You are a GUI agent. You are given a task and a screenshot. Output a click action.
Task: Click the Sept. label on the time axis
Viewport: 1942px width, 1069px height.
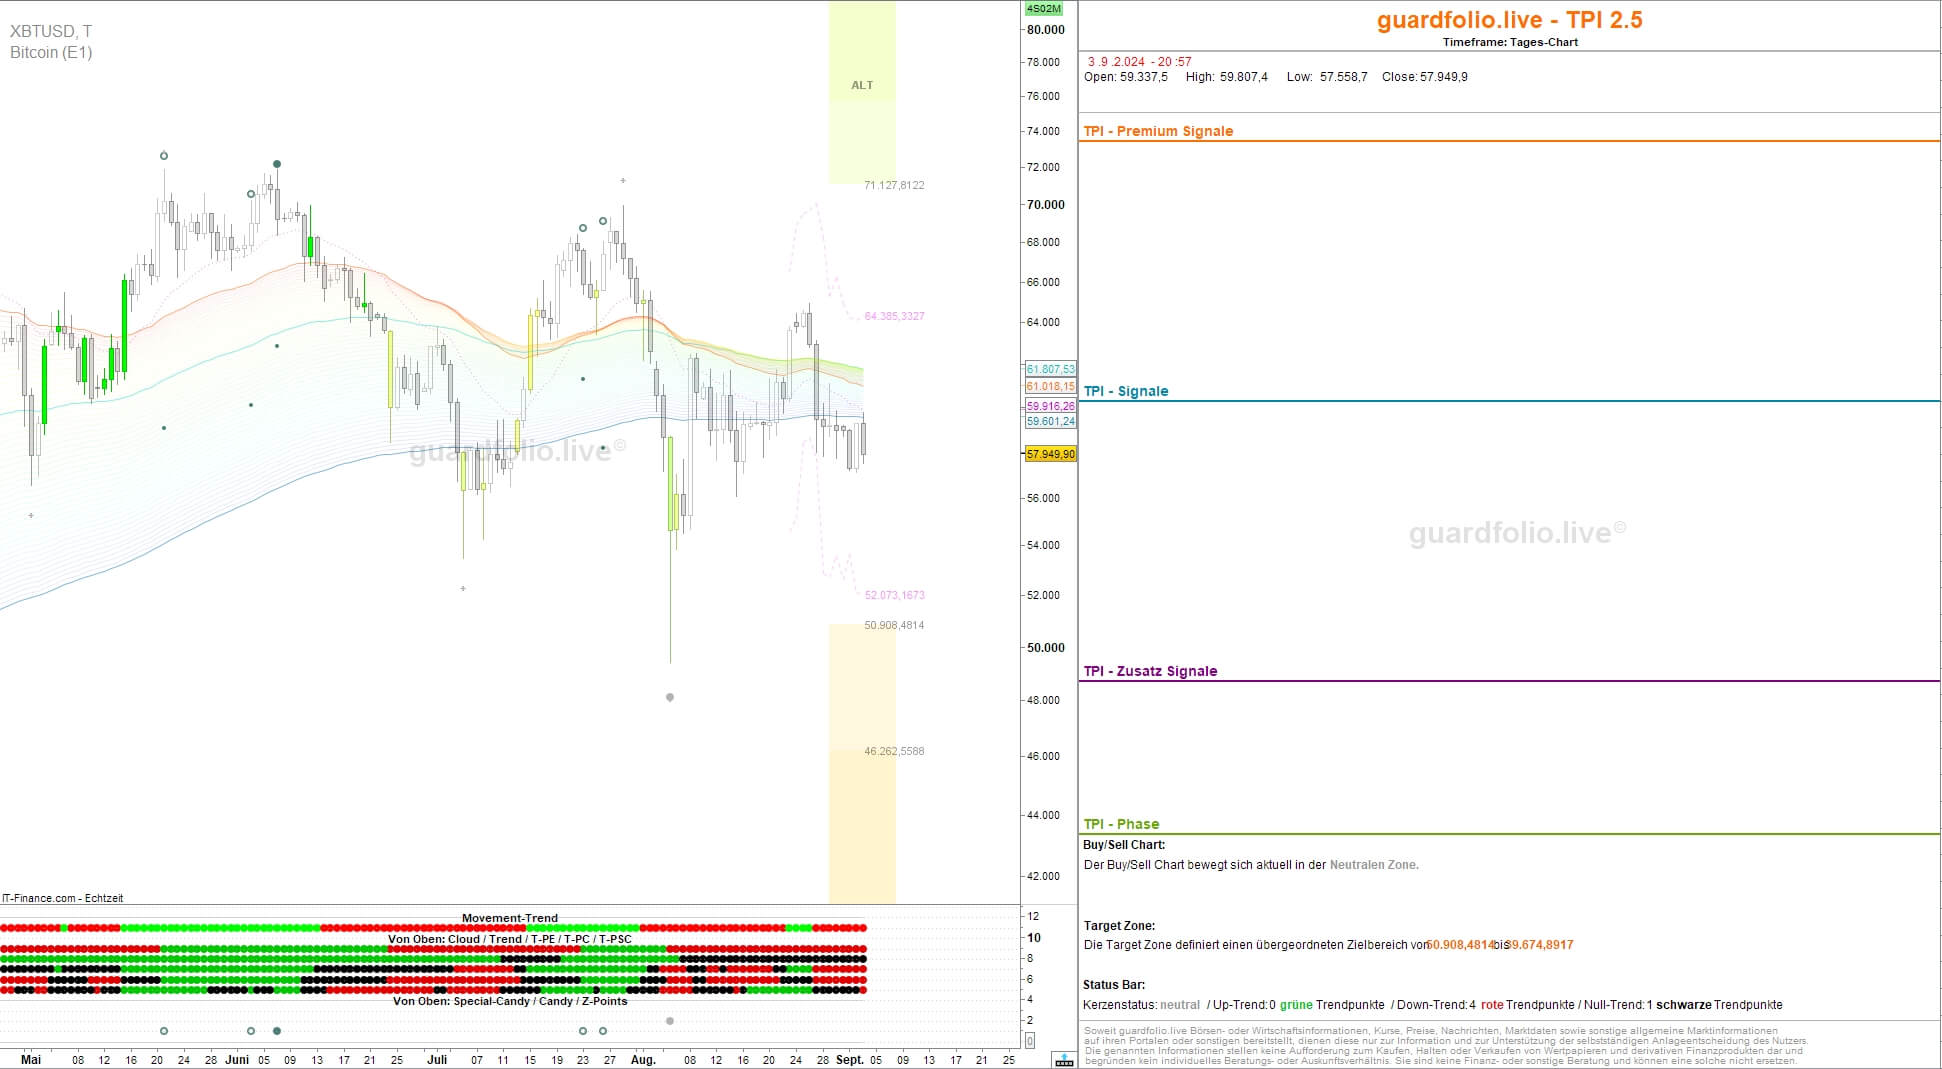(x=850, y=1059)
